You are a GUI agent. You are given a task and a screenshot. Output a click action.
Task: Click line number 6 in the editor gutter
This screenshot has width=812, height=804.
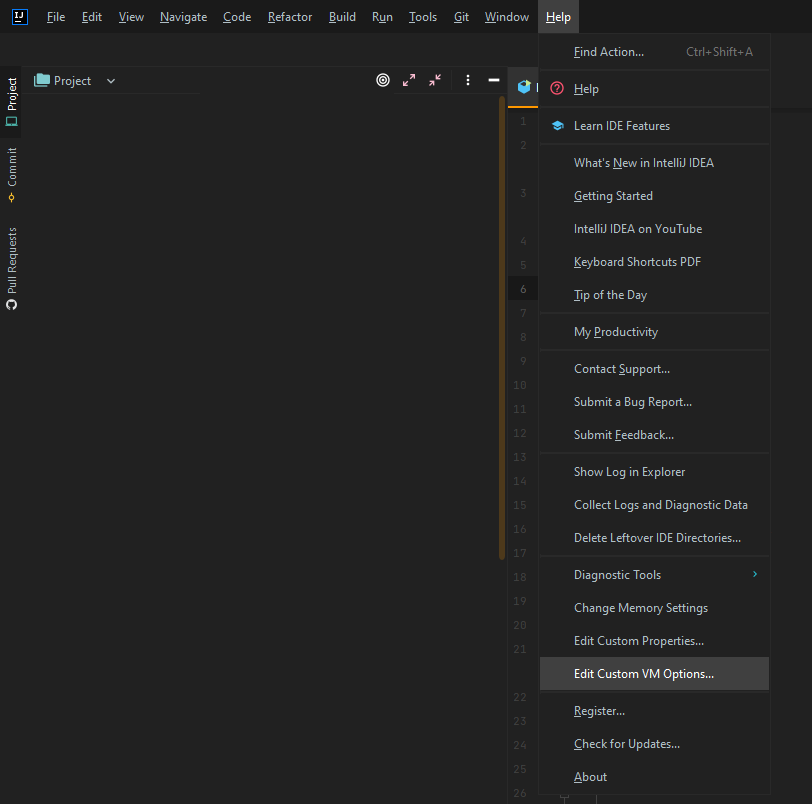click(x=522, y=287)
